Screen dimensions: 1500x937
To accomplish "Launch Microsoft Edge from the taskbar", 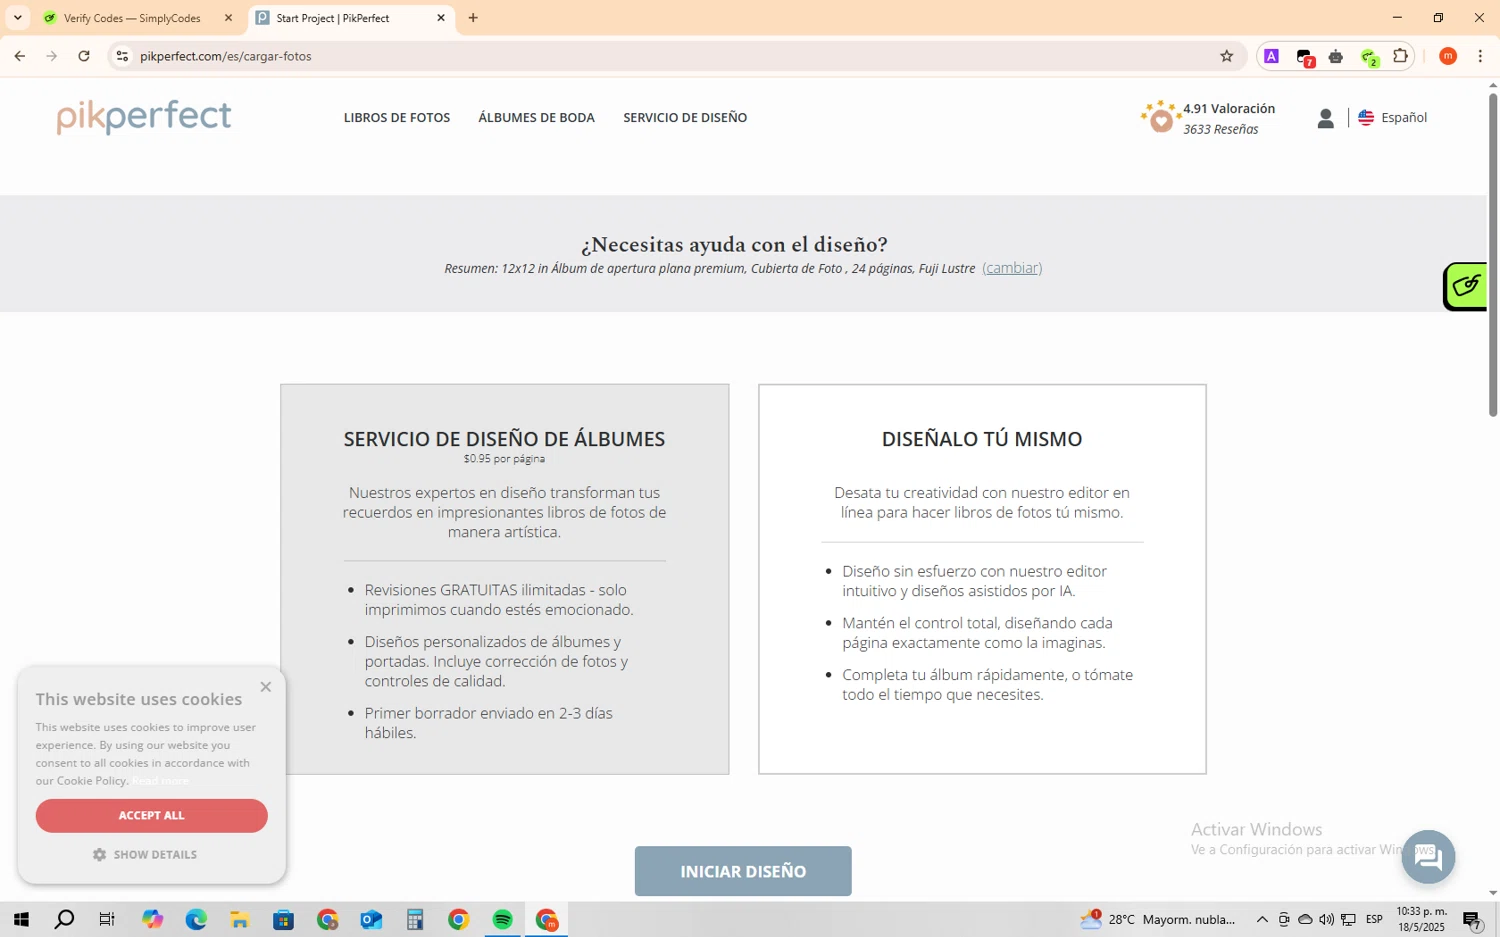I will click(196, 920).
